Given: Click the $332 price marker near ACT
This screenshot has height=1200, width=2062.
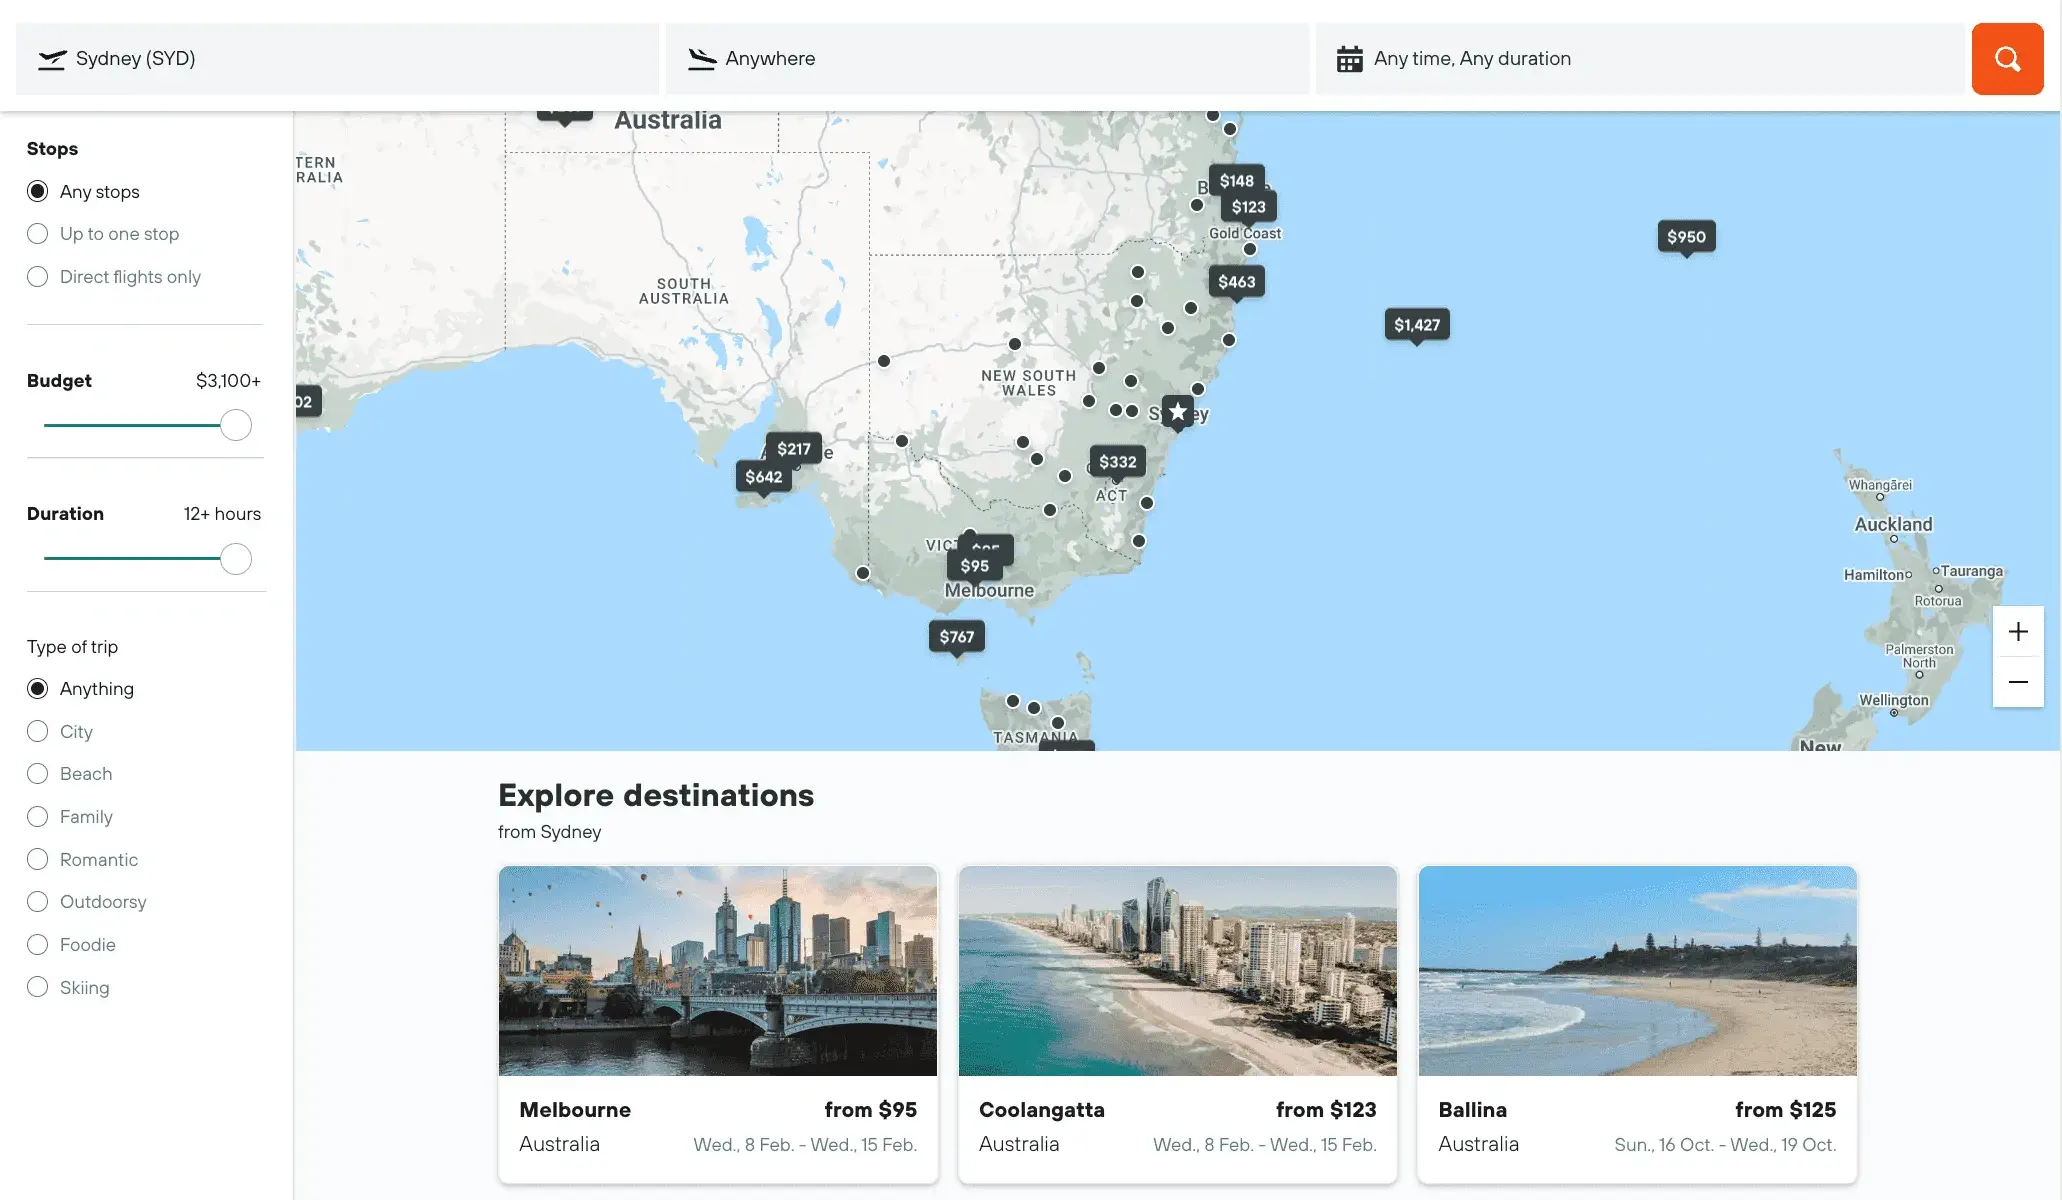Looking at the screenshot, I should (1117, 462).
